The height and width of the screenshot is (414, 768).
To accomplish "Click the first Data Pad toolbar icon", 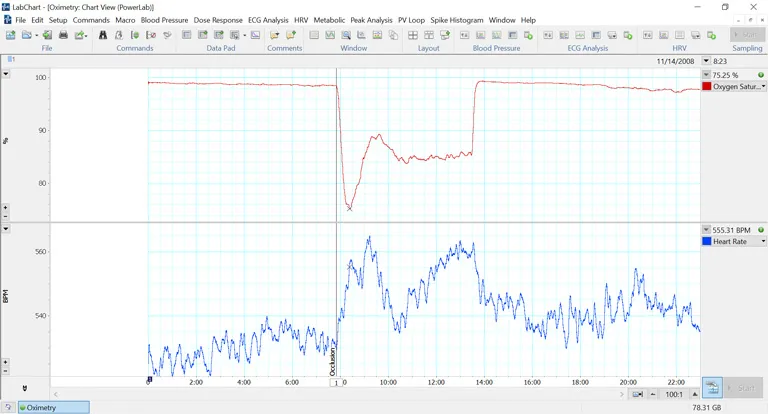I will tap(187, 35).
